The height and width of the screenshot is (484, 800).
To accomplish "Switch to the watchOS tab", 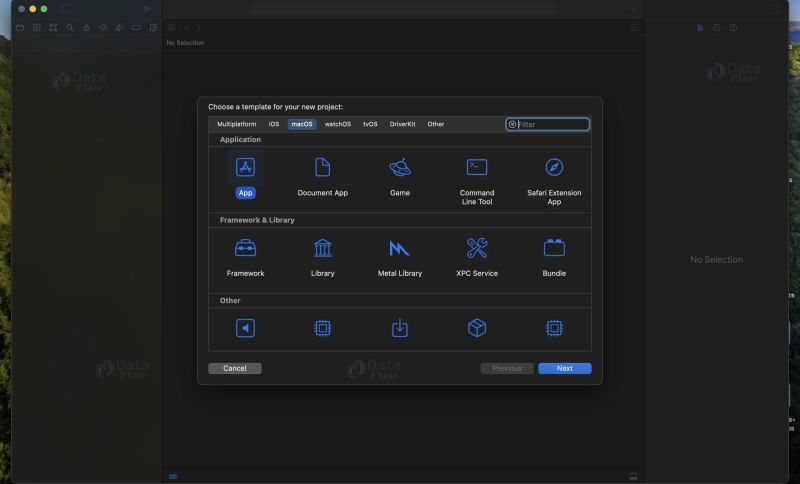I will click(338, 124).
